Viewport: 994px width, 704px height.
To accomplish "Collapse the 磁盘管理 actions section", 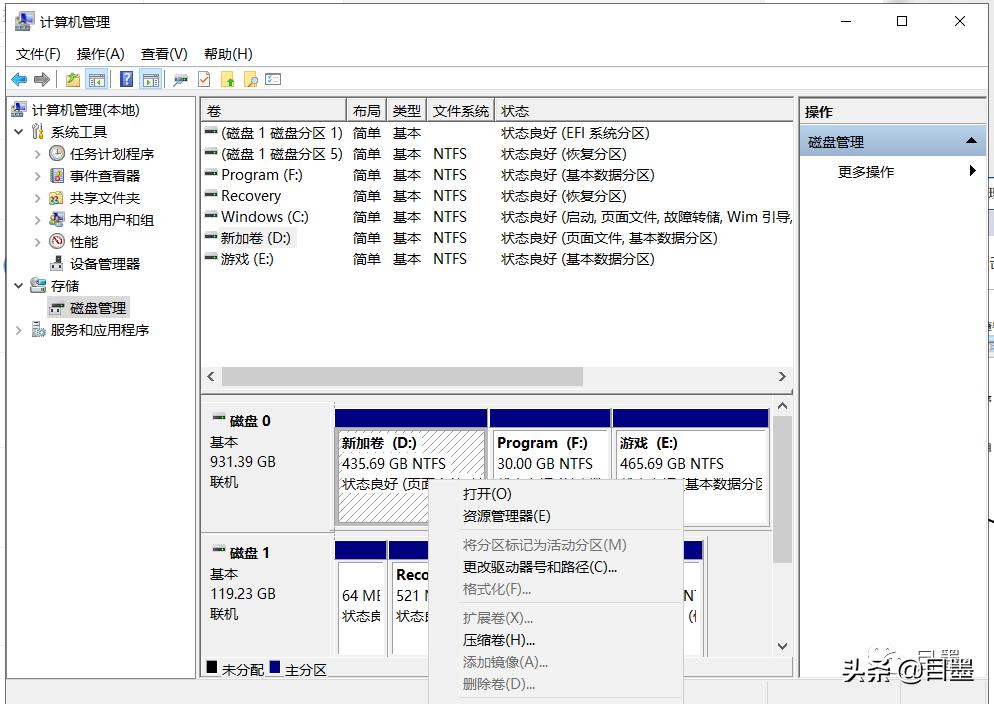I will [x=971, y=140].
